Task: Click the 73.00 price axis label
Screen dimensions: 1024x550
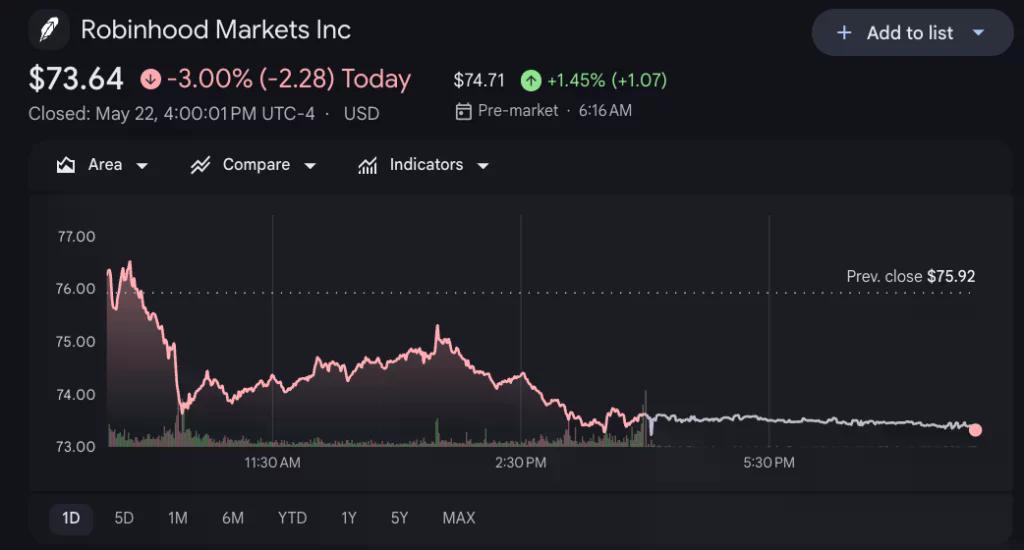Action: tap(76, 447)
